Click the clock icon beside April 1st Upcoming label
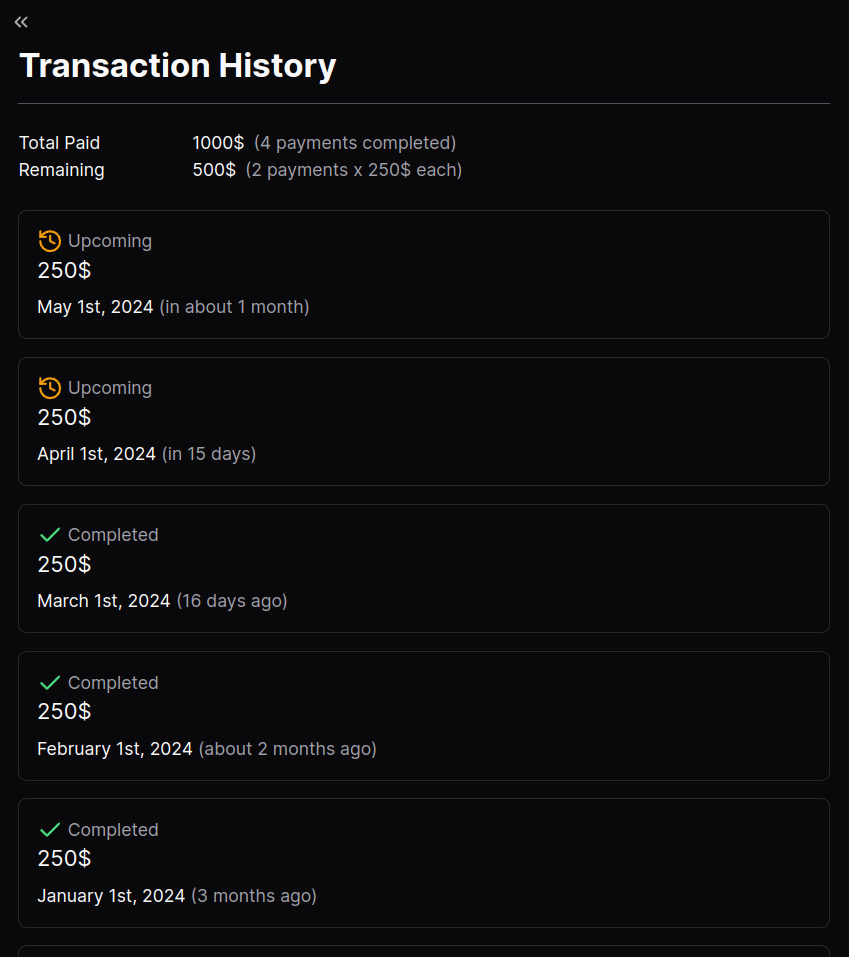Image resolution: width=849 pixels, height=957 pixels. (x=49, y=387)
